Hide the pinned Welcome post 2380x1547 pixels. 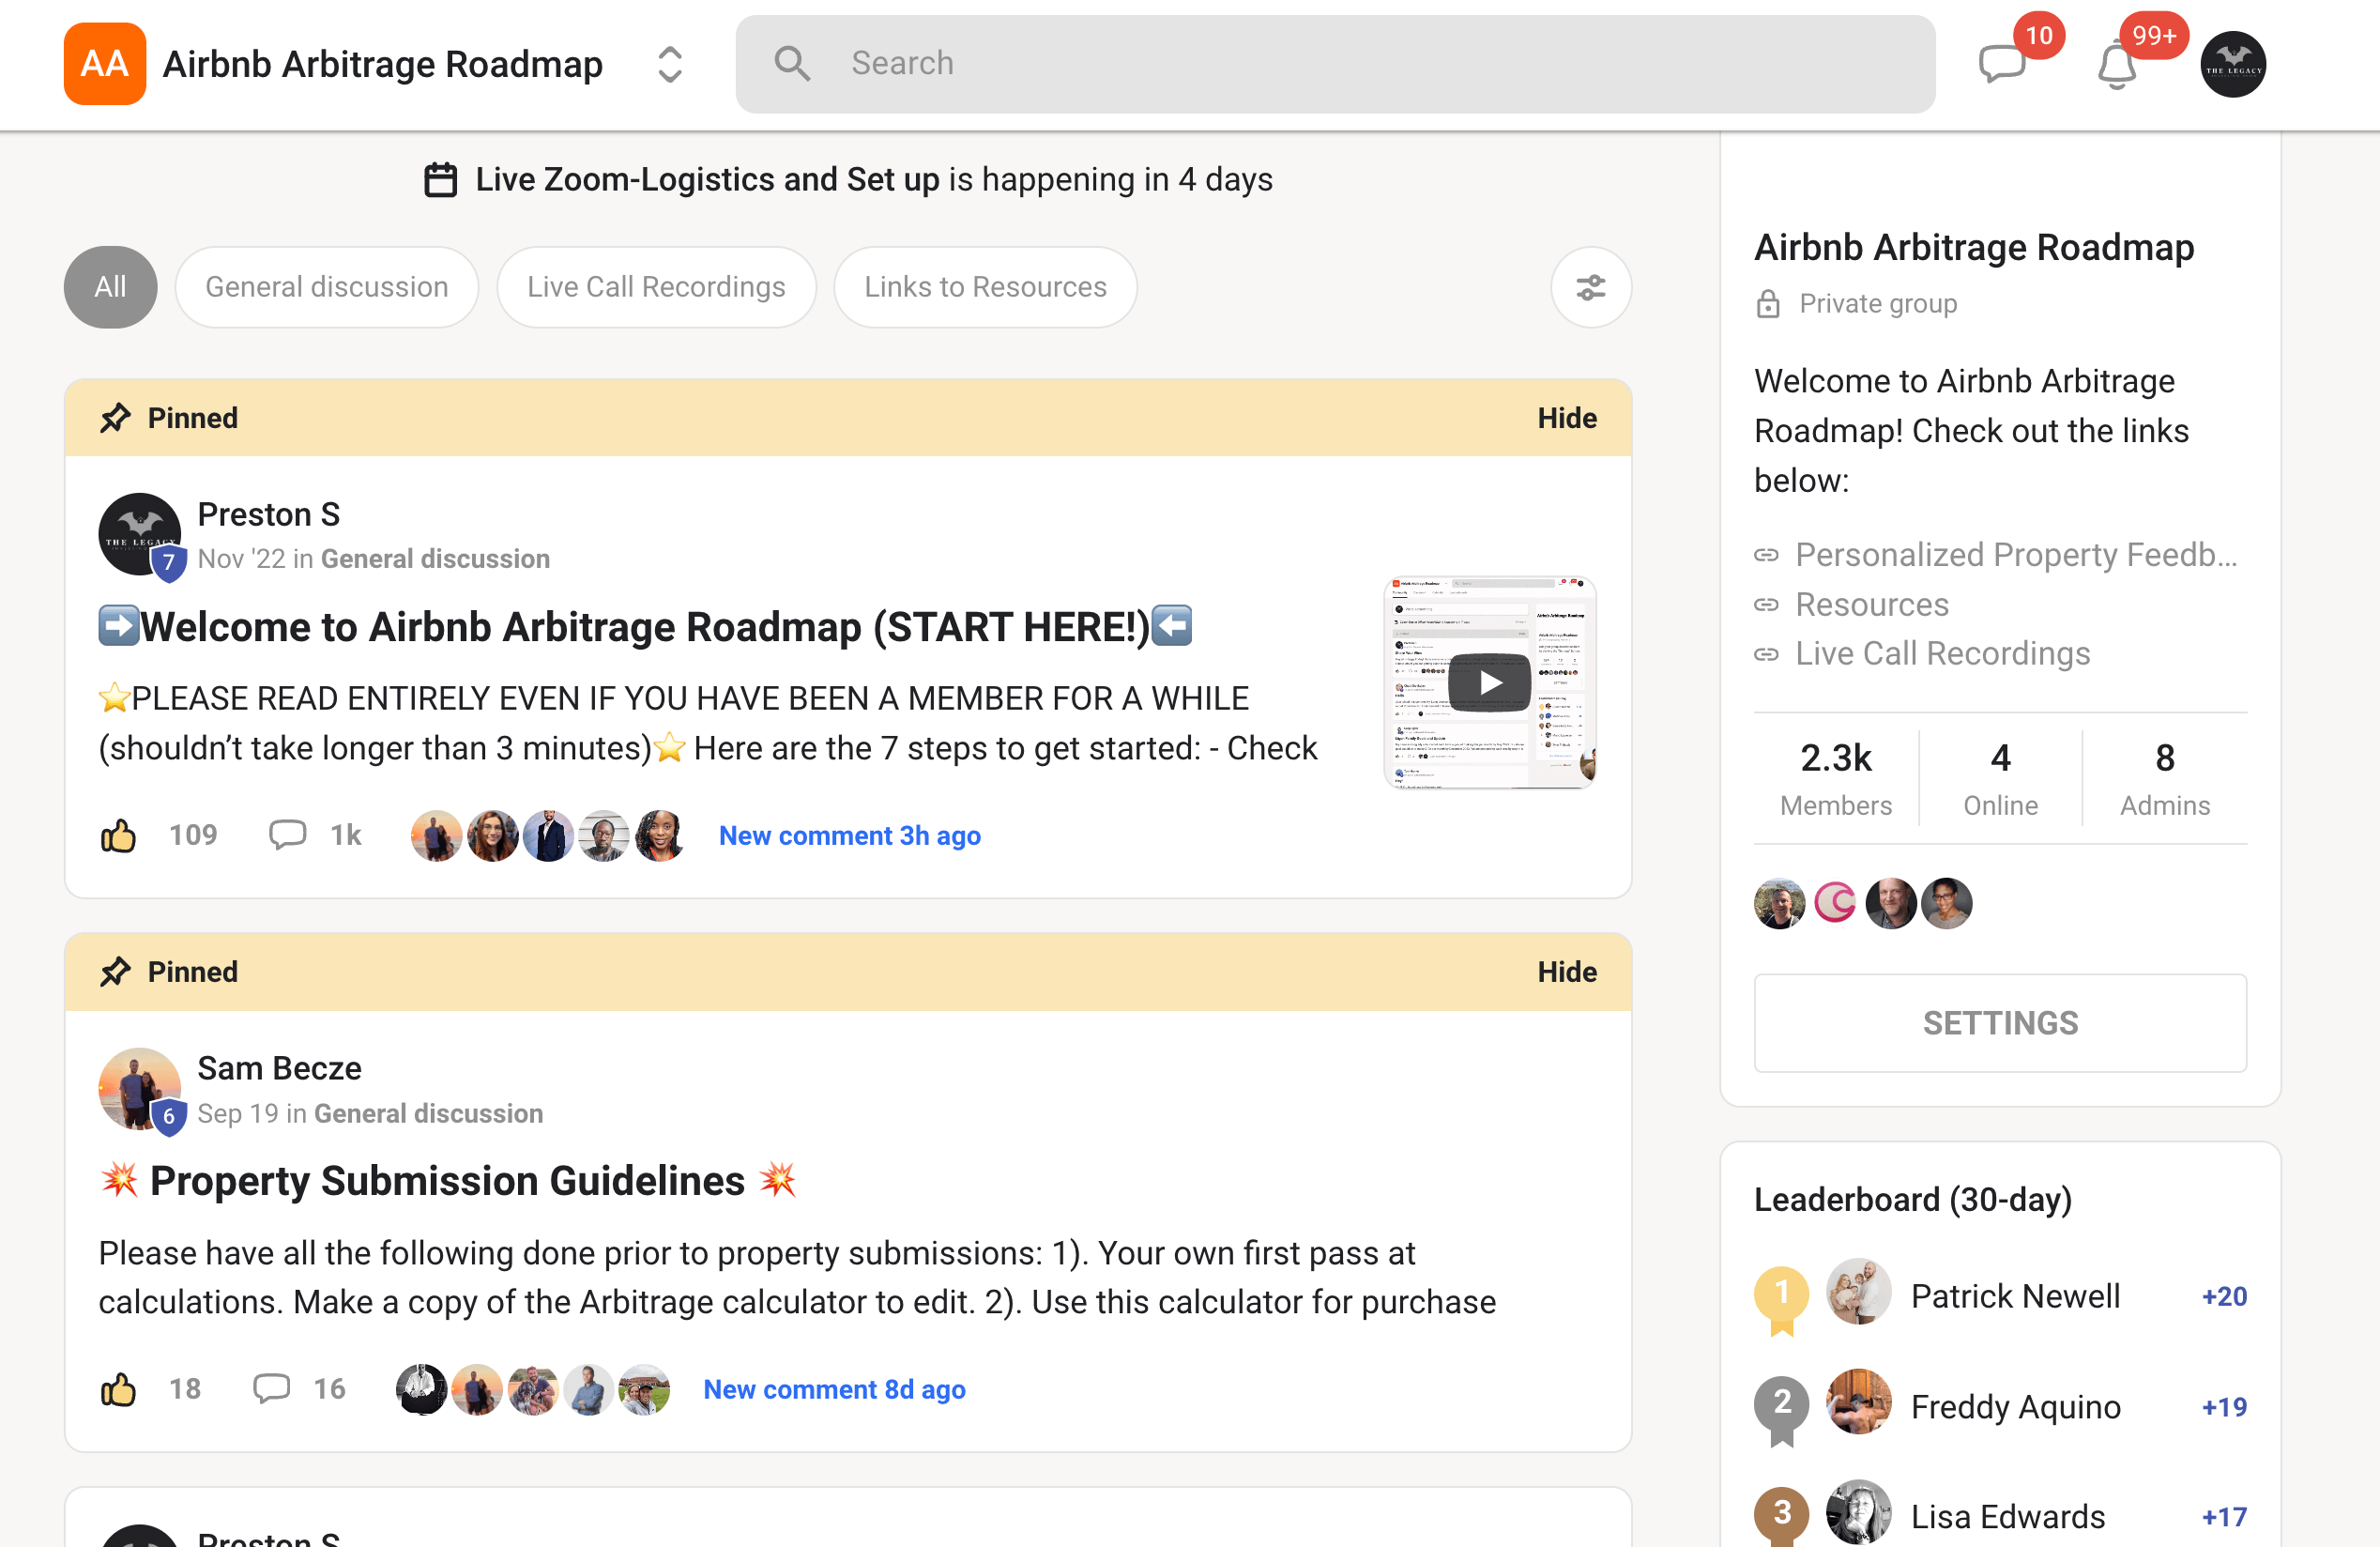(1566, 418)
